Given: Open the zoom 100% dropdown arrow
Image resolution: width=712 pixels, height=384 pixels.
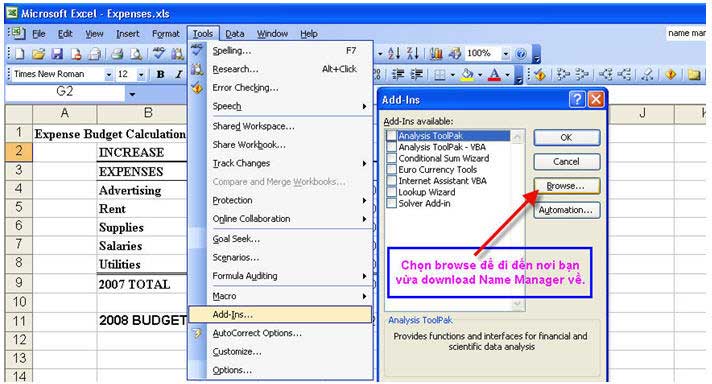Looking at the screenshot, I should [505, 54].
